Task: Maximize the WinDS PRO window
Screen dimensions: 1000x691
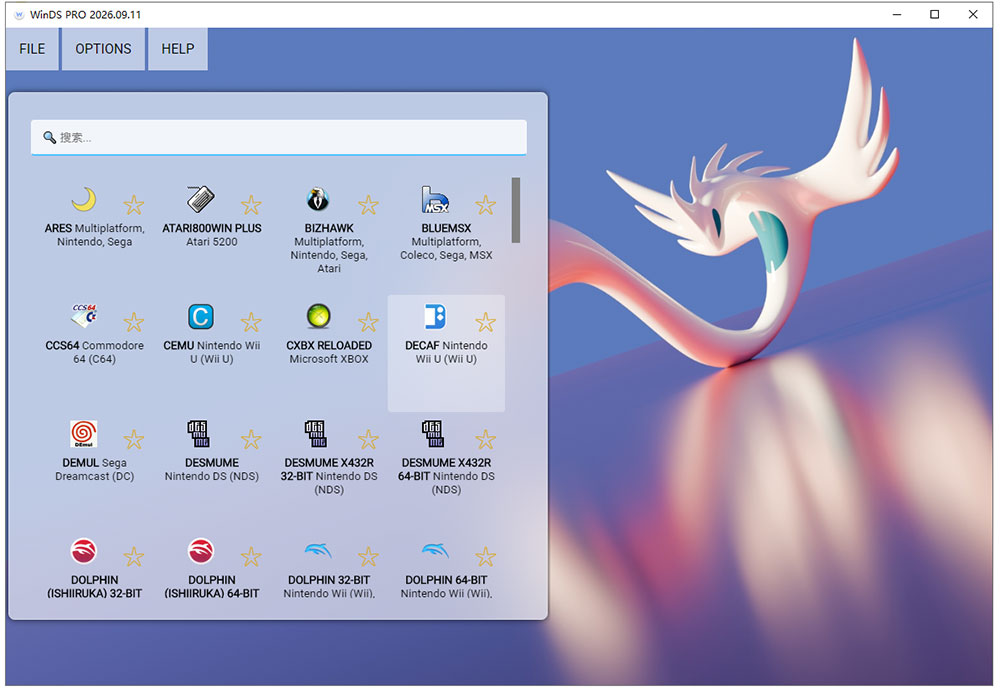Action: (934, 14)
